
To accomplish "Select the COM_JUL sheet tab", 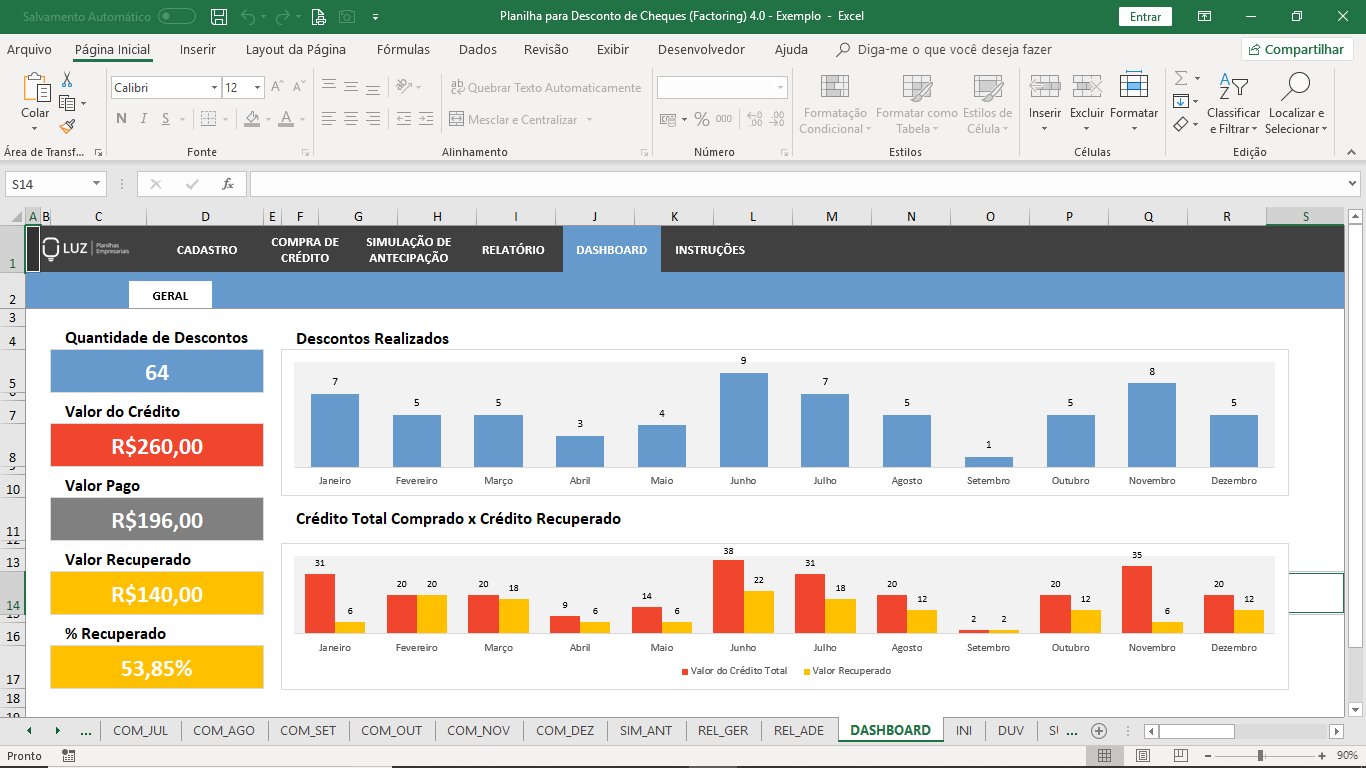I will [141, 730].
